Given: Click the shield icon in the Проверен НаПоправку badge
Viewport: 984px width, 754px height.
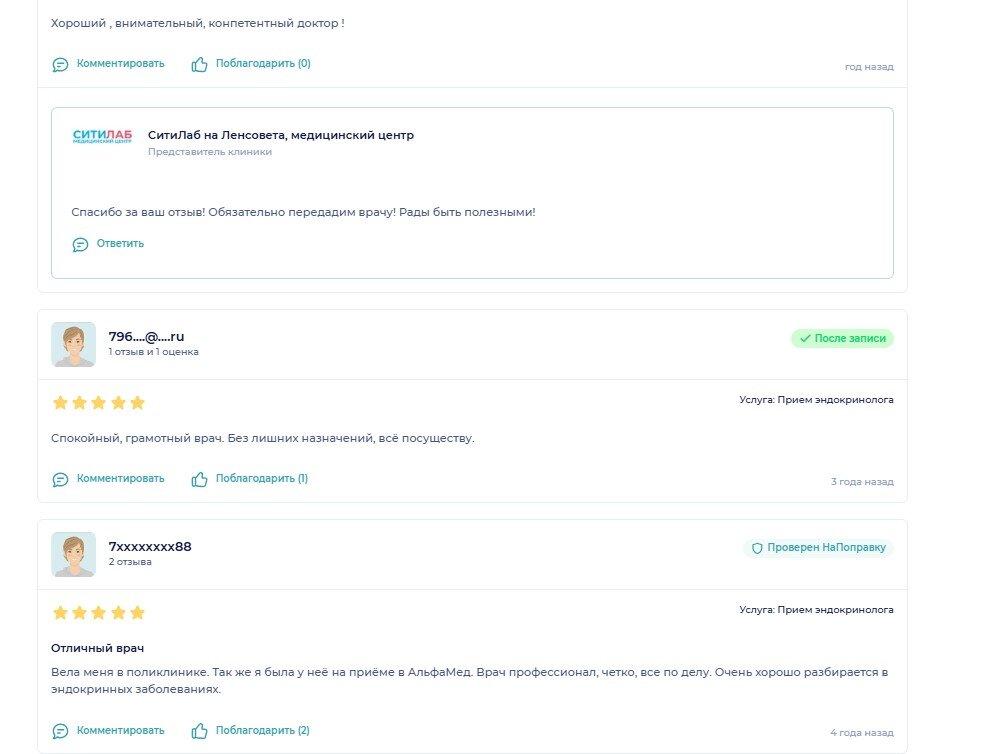Looking at the screenshot, I should [x=757, y=548].
